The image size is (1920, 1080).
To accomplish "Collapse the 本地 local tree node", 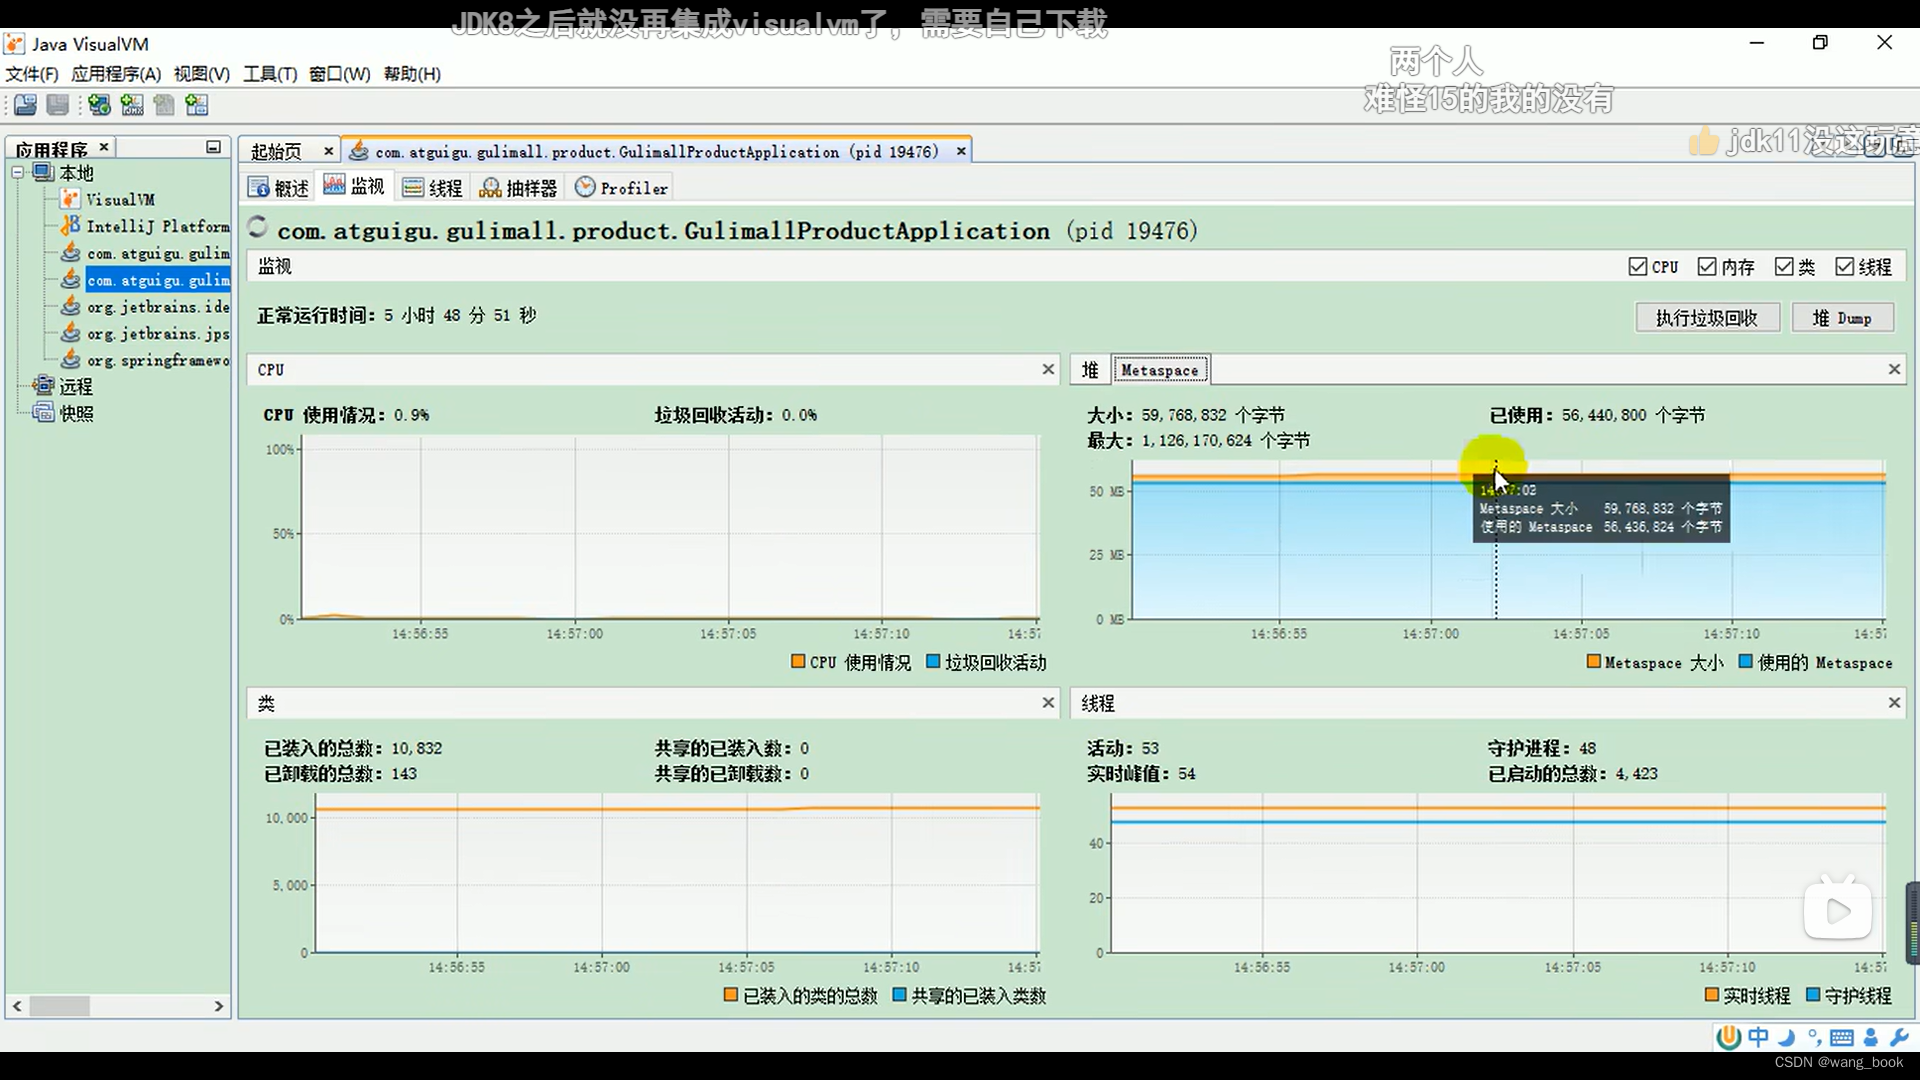I will click(x=17, y=172).
